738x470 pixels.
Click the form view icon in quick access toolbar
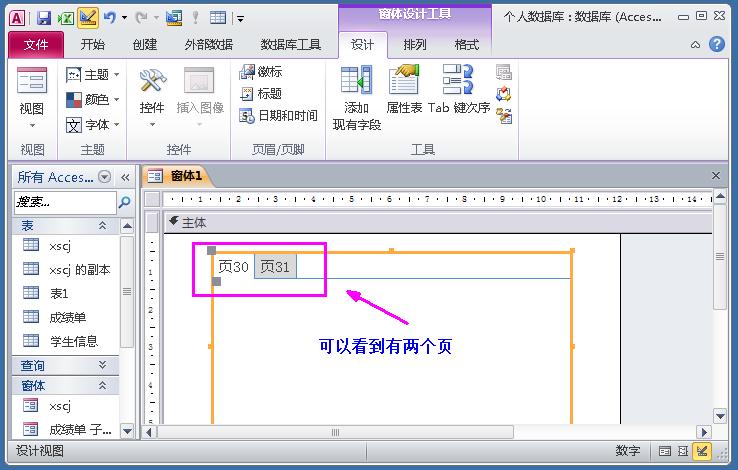(174, 18)
